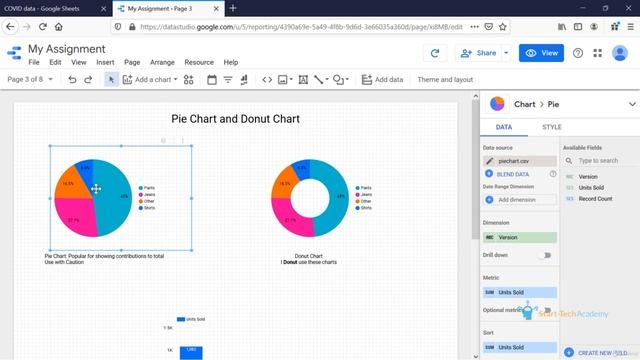Expand the chart type chevron

coord(632,104)
